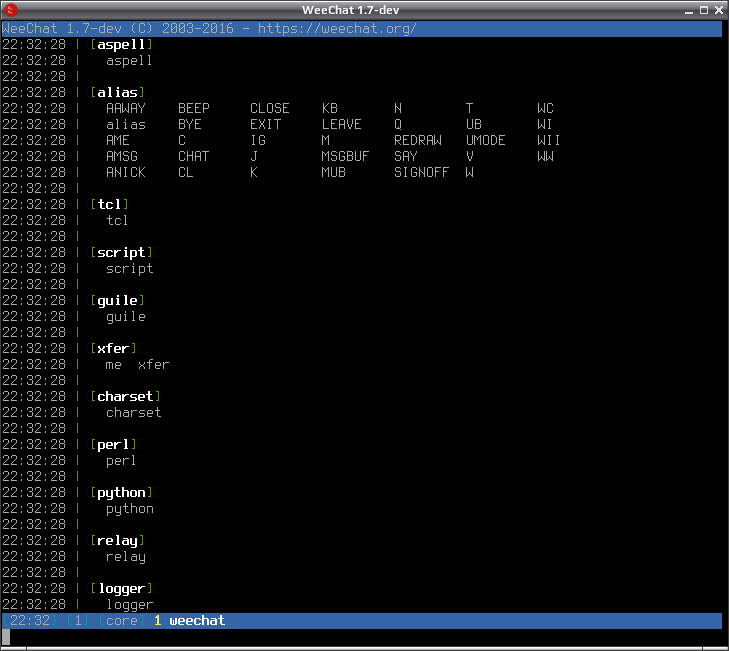Select the CLOSE alias command

270,108
